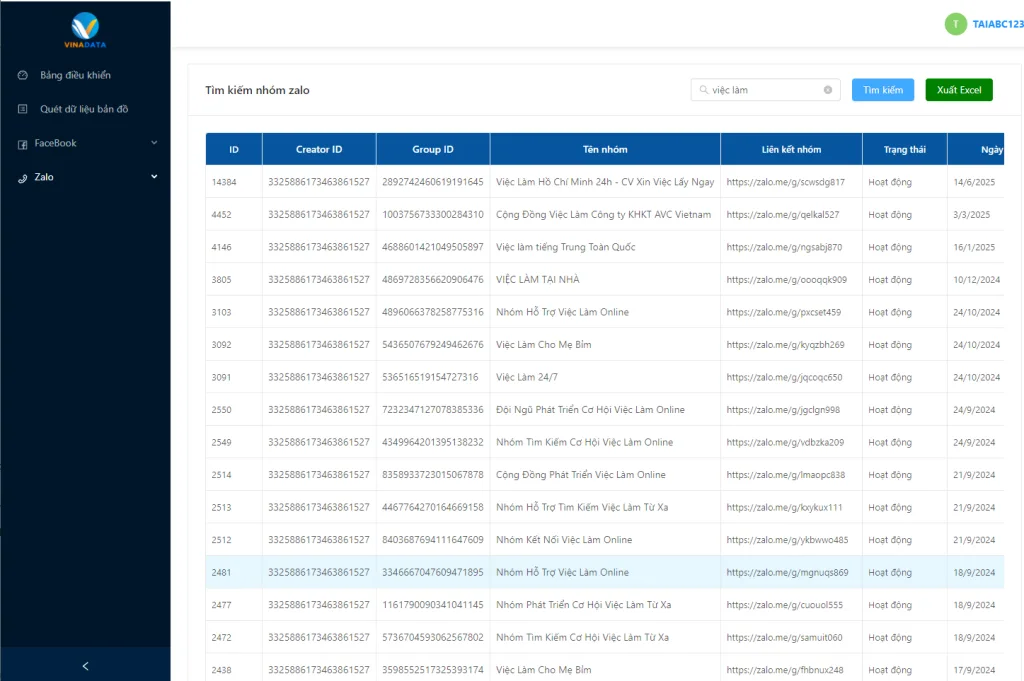
Task: Click Creator ID in row 2438
Action: (x=319, y=670)
